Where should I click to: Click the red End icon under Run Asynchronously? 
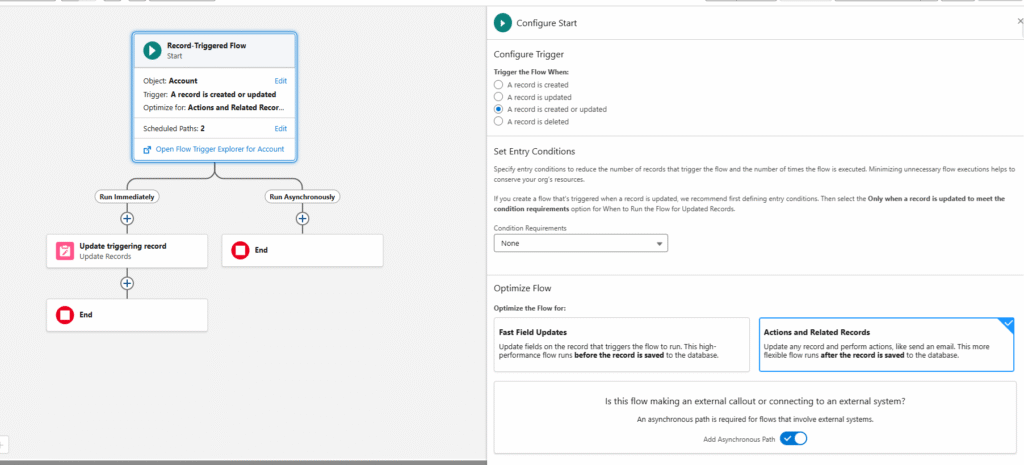pyautogui.click(x=240, y=250)
